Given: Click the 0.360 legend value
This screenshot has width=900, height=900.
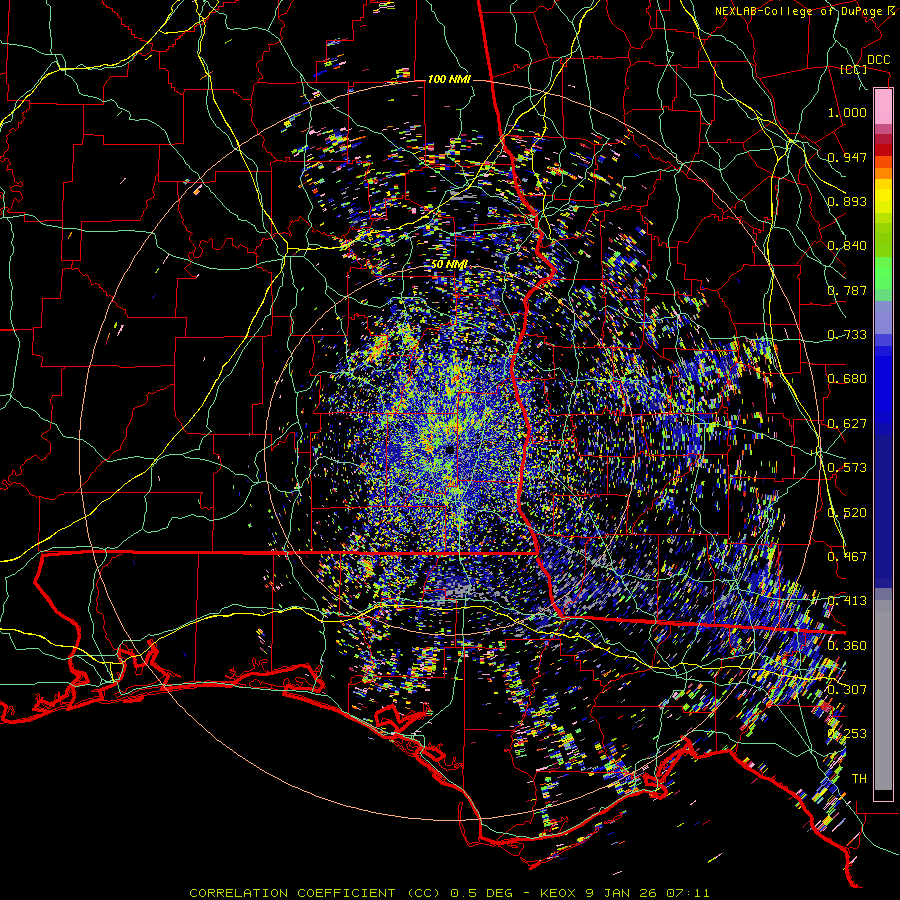Looking at the screenshot, I should tap(847, 646).
